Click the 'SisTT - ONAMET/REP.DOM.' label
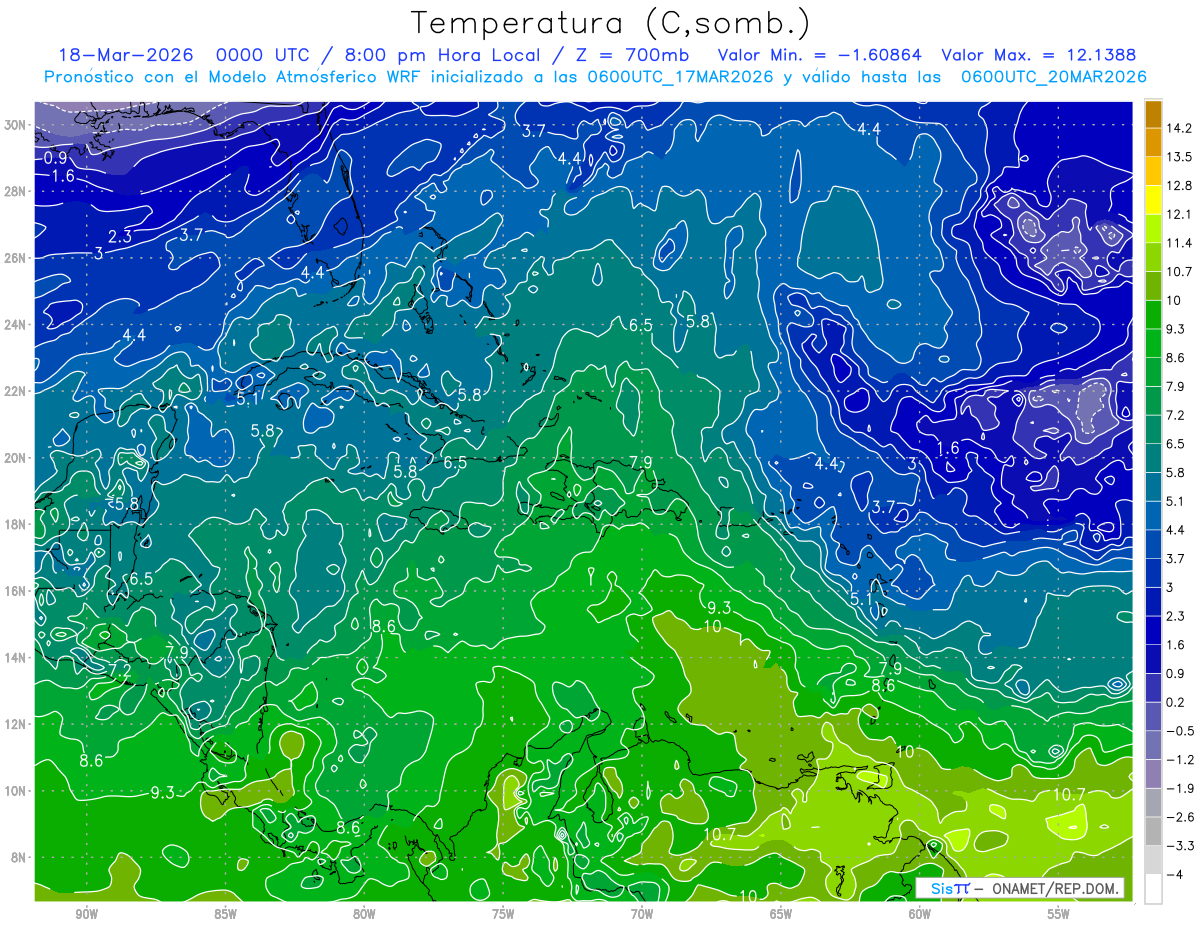Screen dimensions: 1200x927 [1020, 889]
